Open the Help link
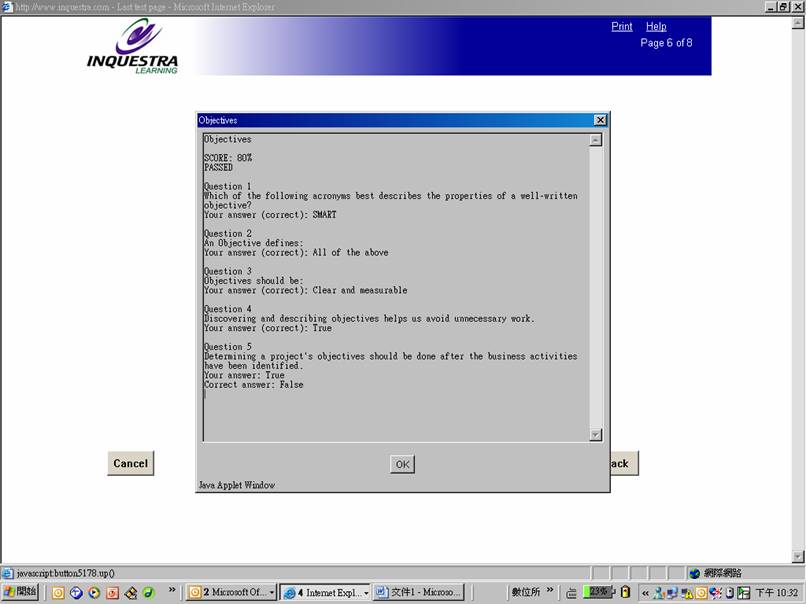 click(x=656, y=27)
